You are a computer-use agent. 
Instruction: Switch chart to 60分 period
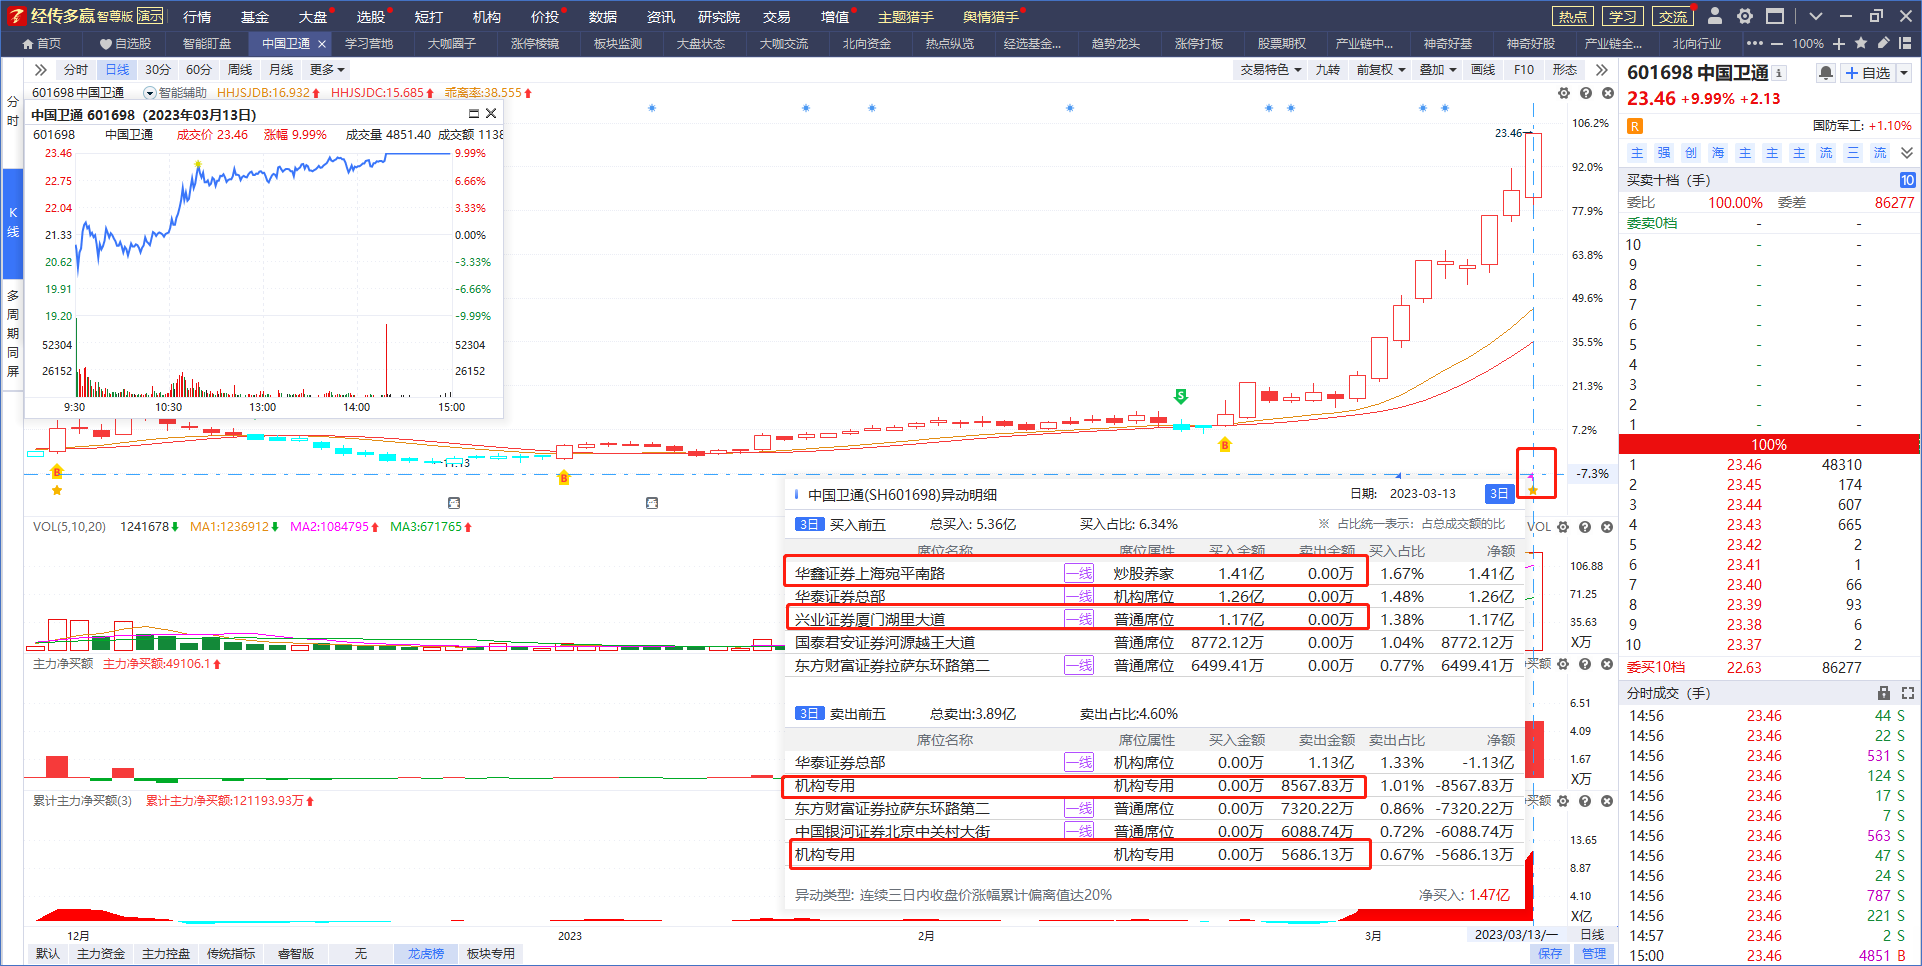(x=199, y=70)
